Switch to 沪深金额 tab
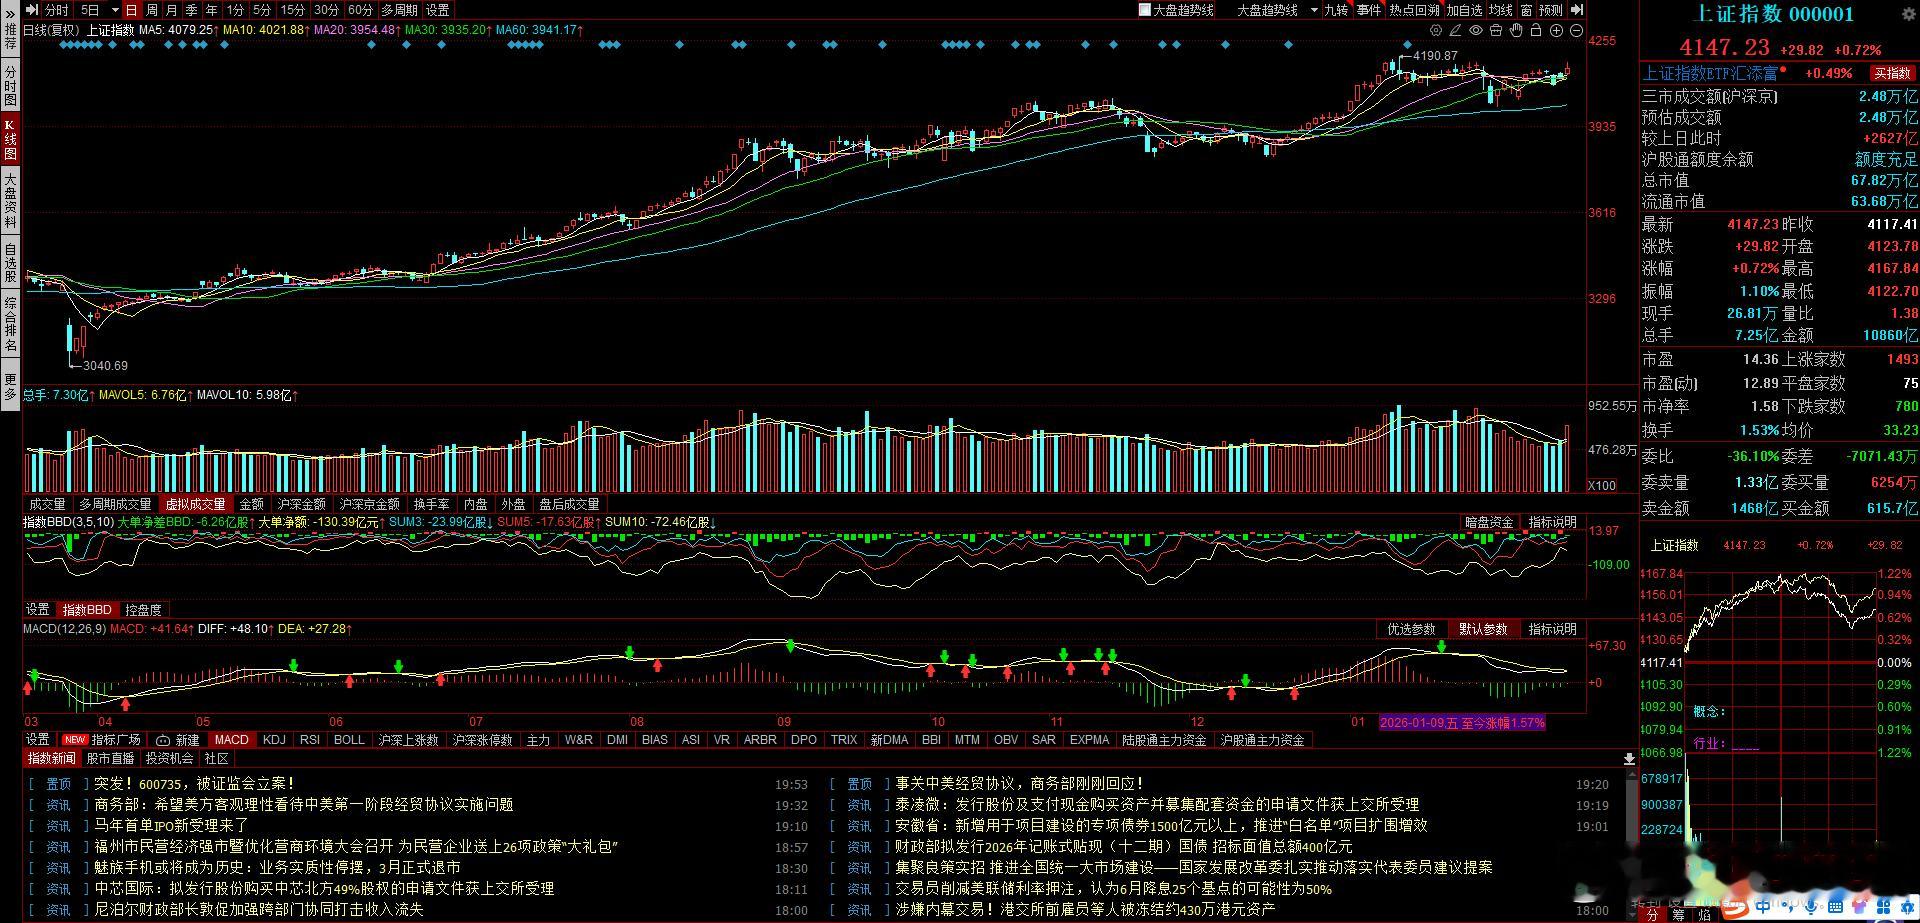Image resolution: width=1920 pixels, height=923 pixels. (x=301, y=504)
